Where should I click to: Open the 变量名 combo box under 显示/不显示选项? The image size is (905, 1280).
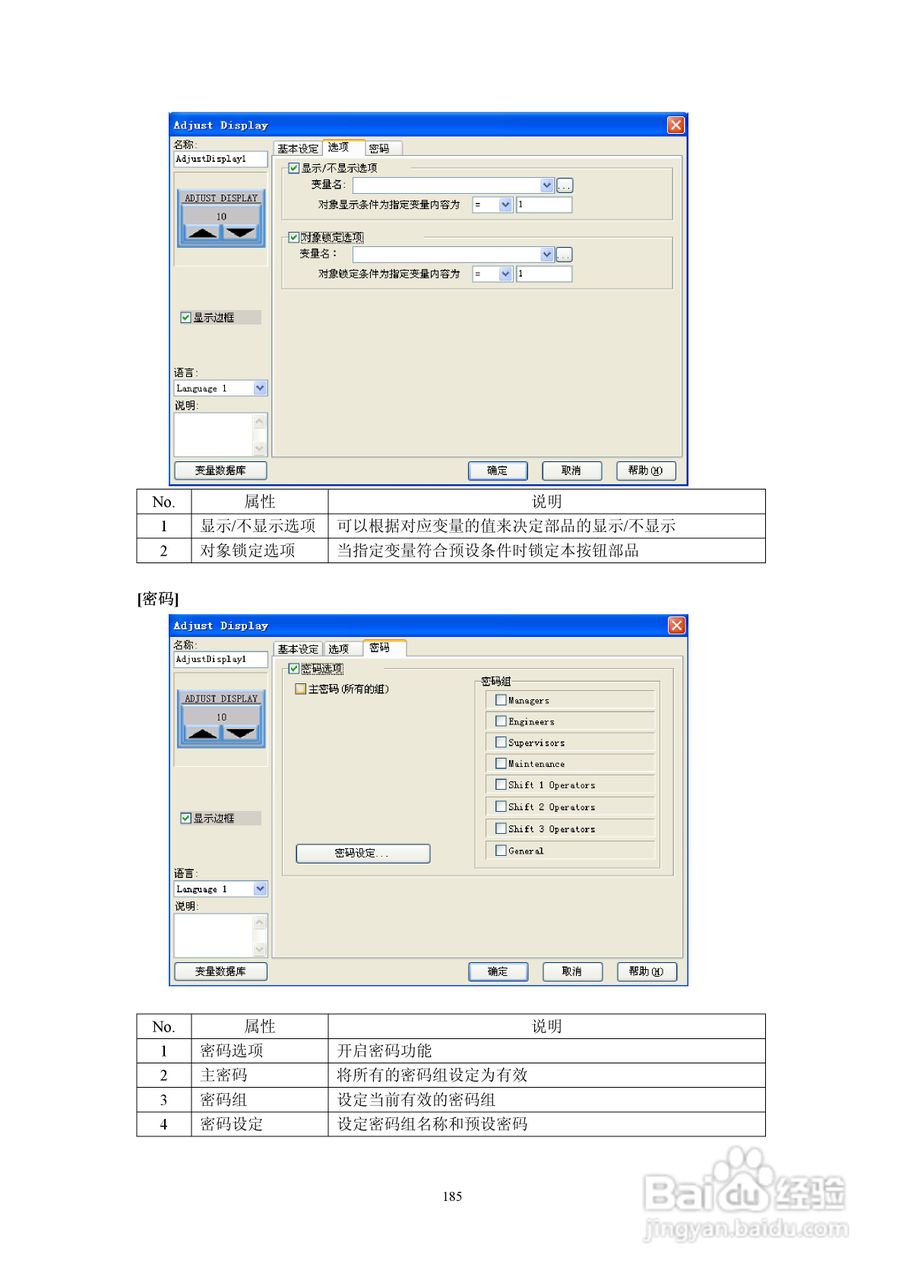click(547, 184)
